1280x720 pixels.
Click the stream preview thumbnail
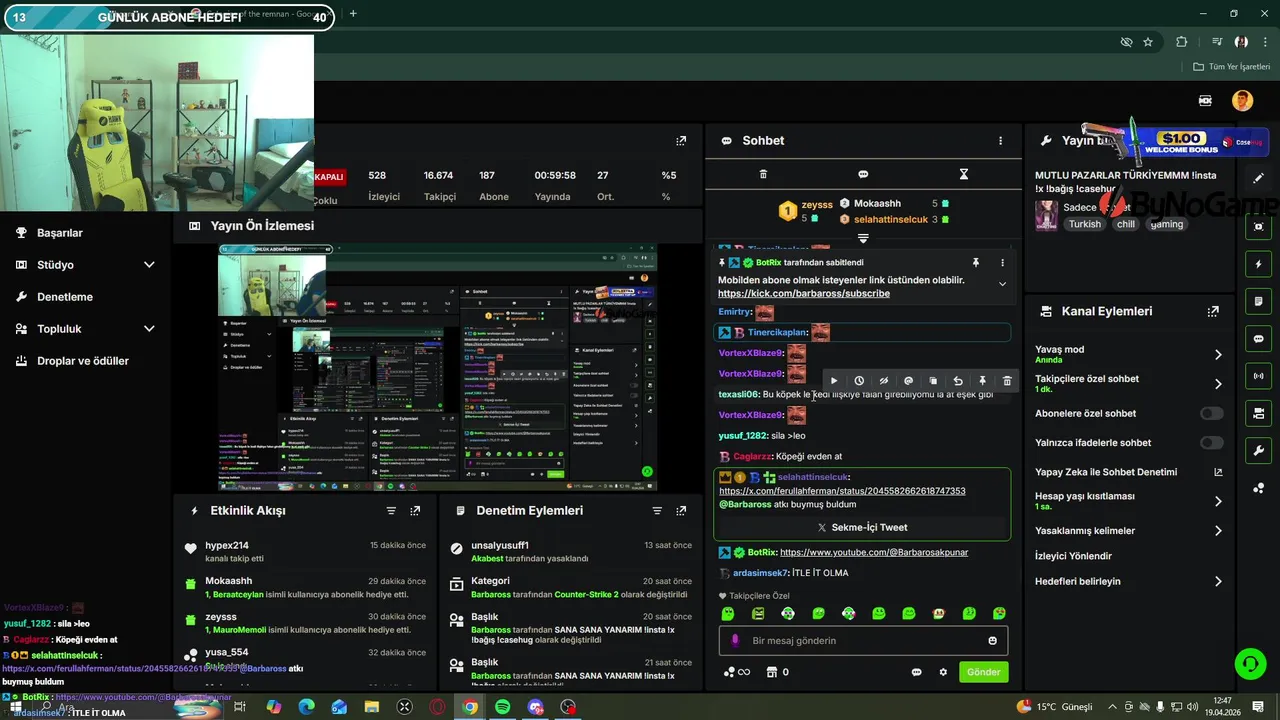(x=438, y=367)
